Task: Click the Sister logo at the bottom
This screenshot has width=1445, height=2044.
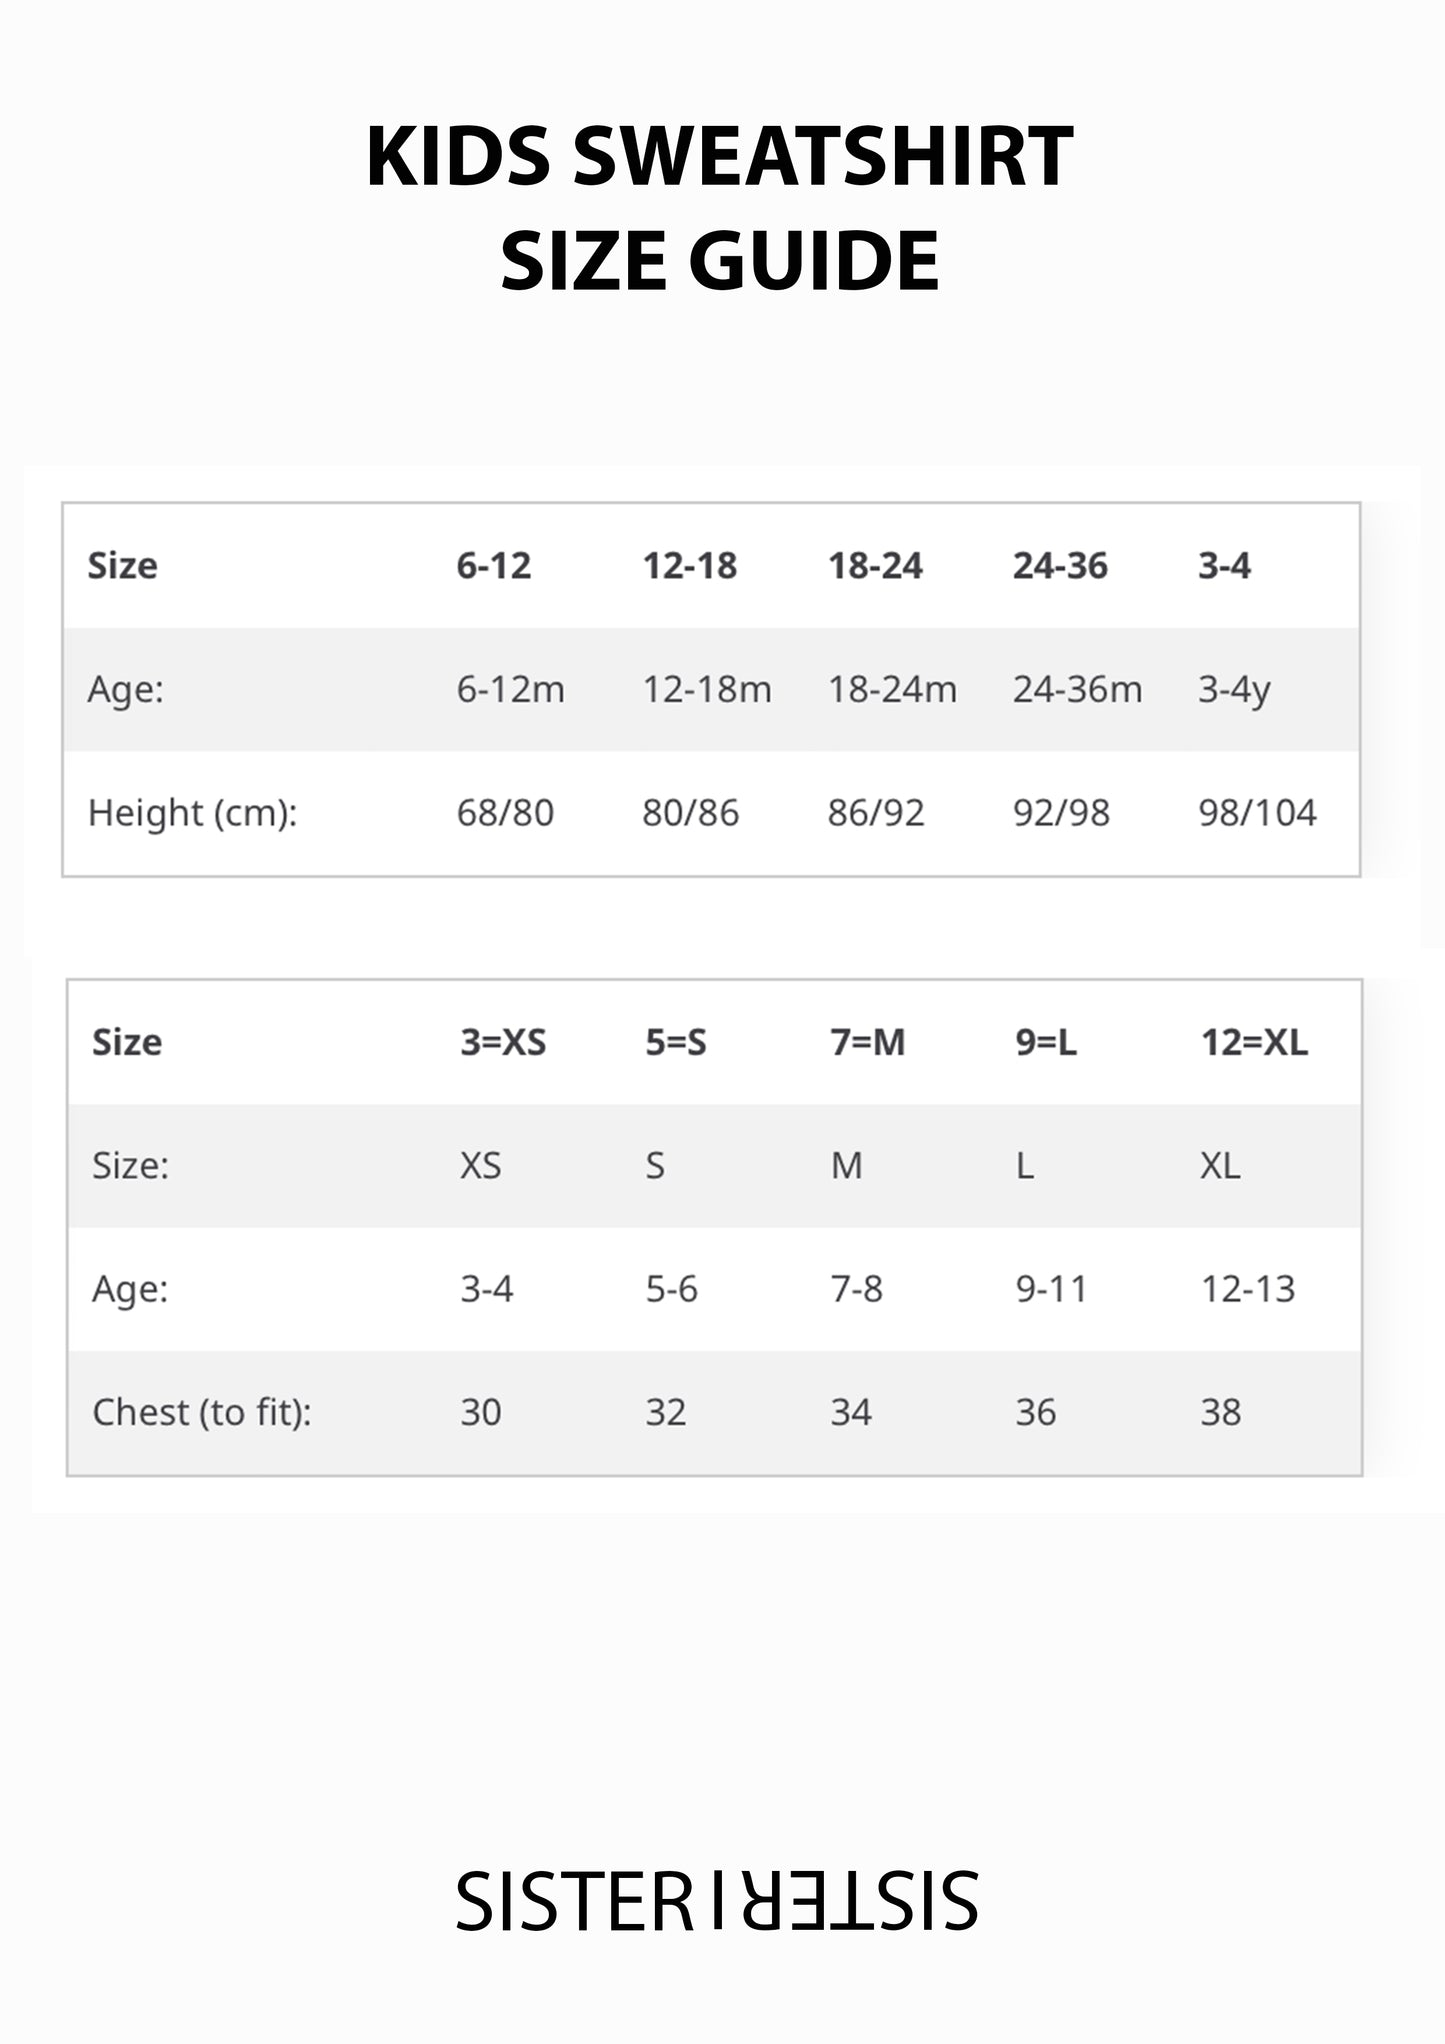Action: click(x=717, y=1901)
